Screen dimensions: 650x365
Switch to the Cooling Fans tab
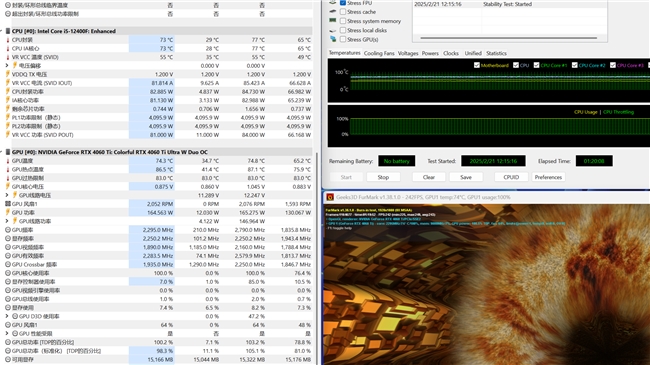tap(379, 53)
